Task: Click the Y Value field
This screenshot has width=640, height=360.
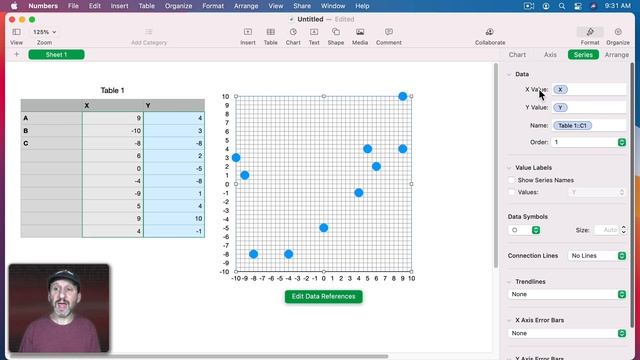Action: click(589, 107)
